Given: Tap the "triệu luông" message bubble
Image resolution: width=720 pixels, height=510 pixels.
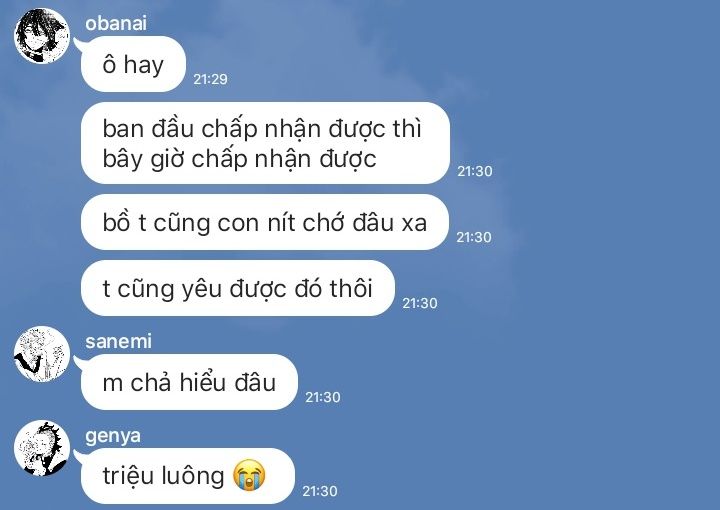Looking at the screenshot, I should coord(188,476).
